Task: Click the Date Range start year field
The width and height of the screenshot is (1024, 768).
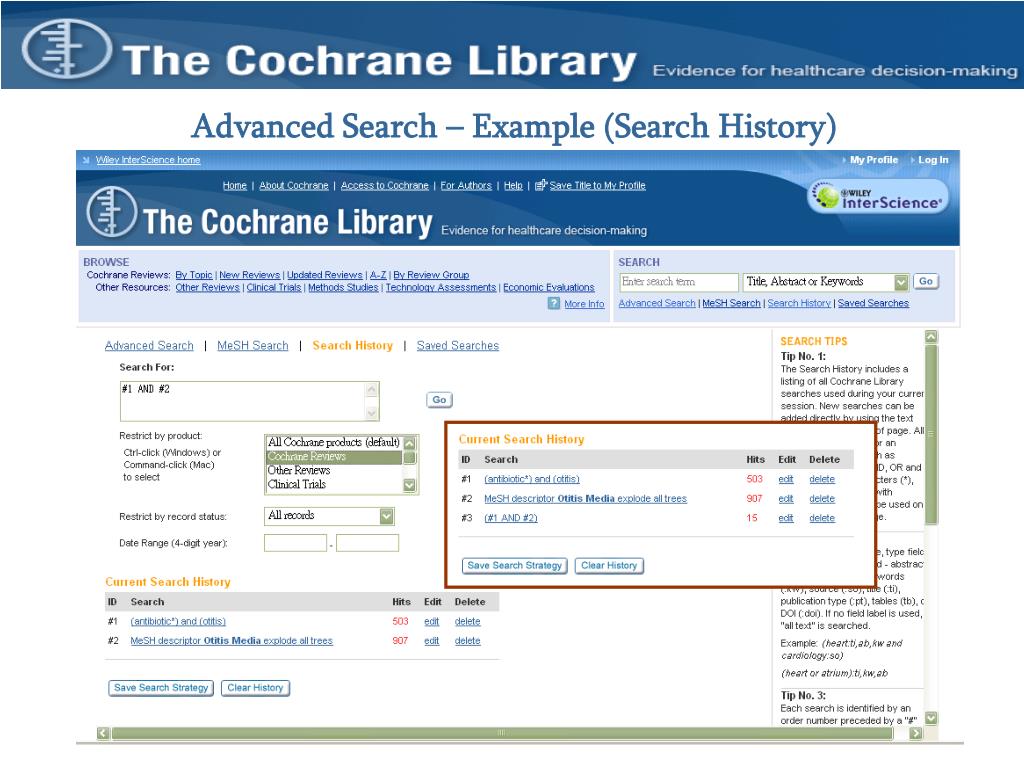Action: (x=295, y=543)
